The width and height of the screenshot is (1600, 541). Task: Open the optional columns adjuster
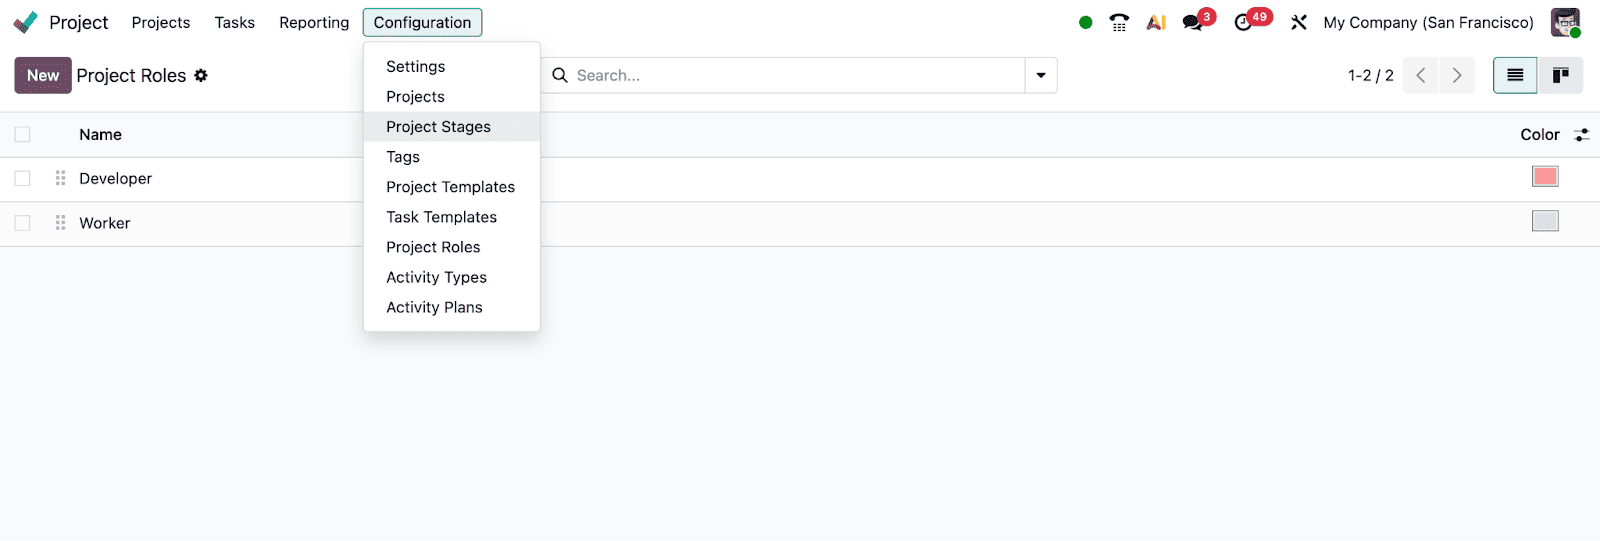point(1581,135)
